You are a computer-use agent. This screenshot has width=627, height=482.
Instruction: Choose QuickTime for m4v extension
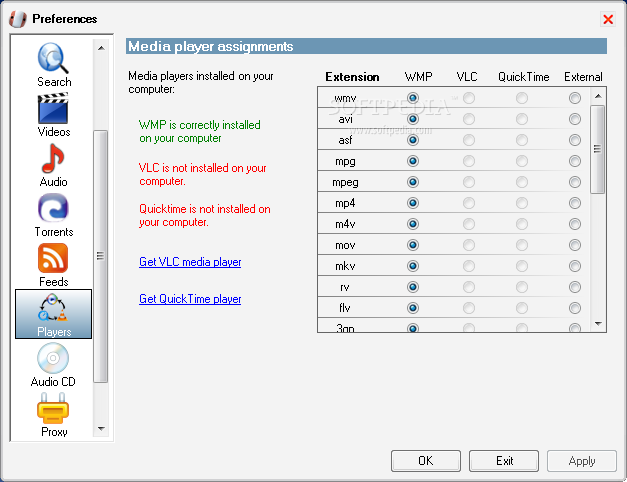point(521,224)
